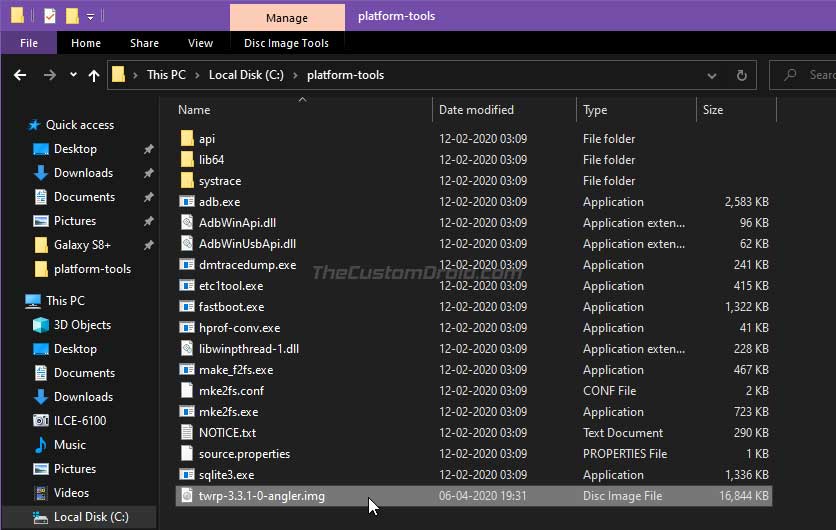Switch to the Home ribbon tab
Viewport: 836px width, 530px height.
coord(86,43)
